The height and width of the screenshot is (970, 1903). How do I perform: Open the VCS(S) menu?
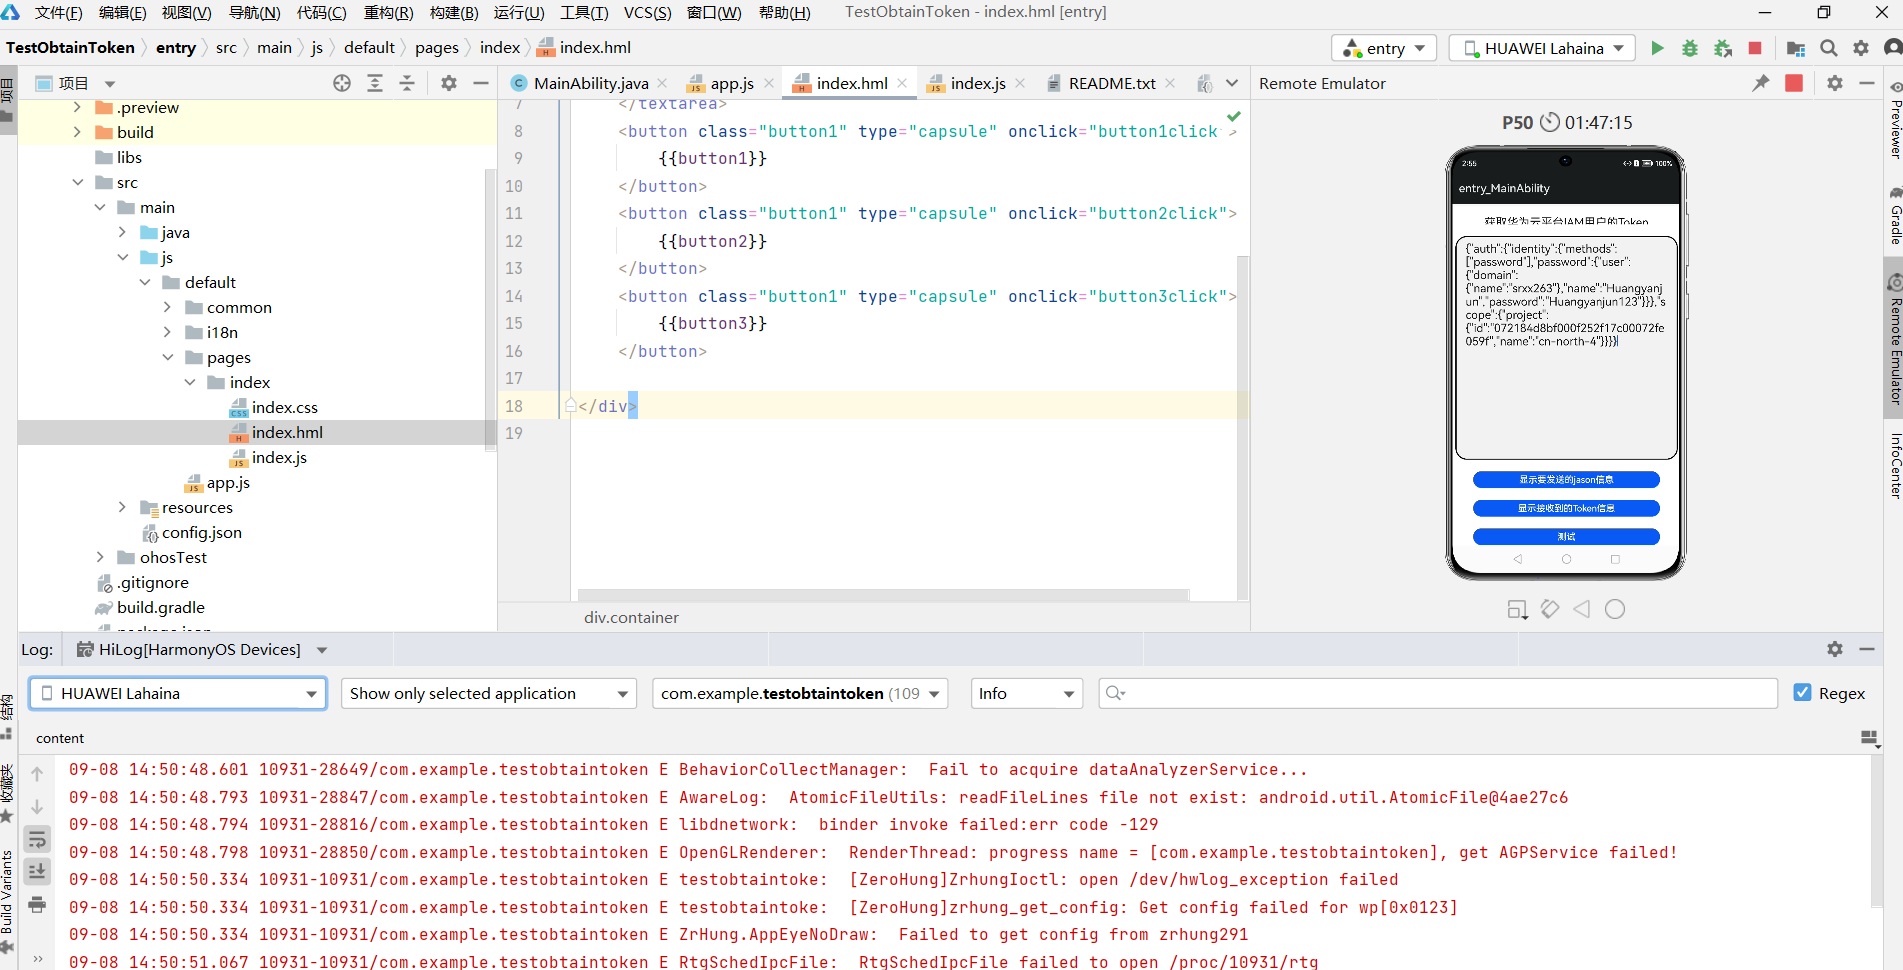coord(647,13)
